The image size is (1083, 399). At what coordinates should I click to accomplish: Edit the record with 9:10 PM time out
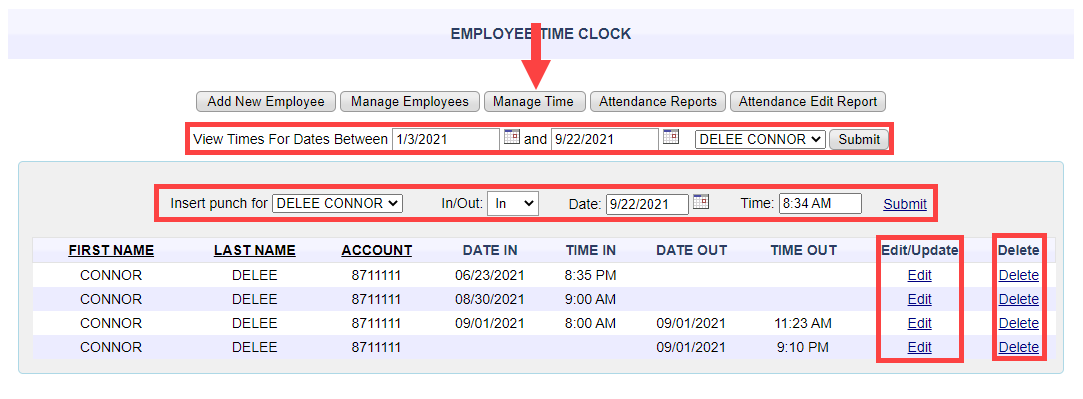[x=919, y=347]
